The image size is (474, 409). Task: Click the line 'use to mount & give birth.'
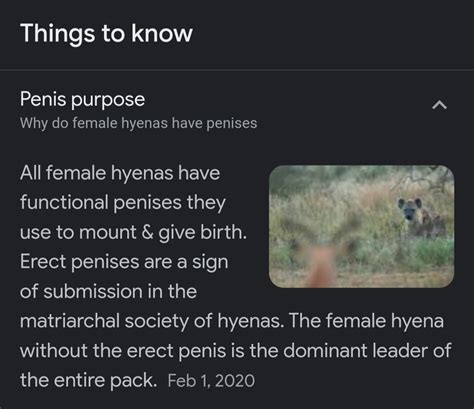pyautogui.click(x=133, y=232)
